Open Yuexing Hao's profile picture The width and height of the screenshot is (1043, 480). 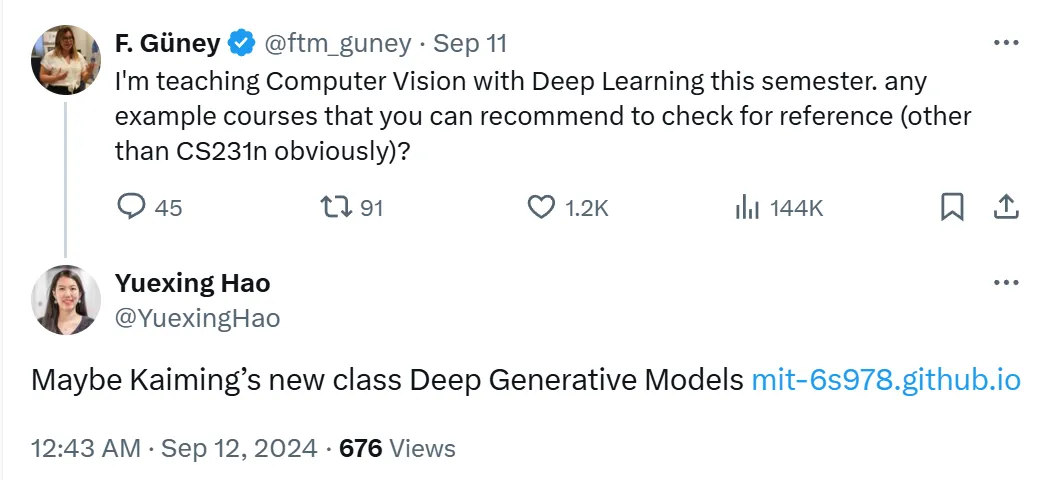[65, 300]
